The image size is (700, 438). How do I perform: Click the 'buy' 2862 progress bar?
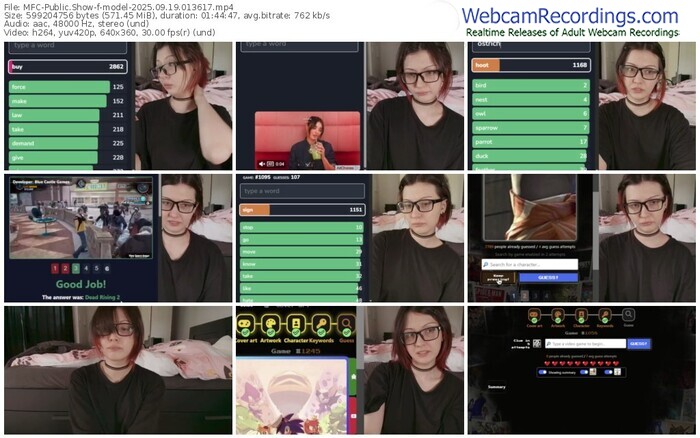click(68, 67)
